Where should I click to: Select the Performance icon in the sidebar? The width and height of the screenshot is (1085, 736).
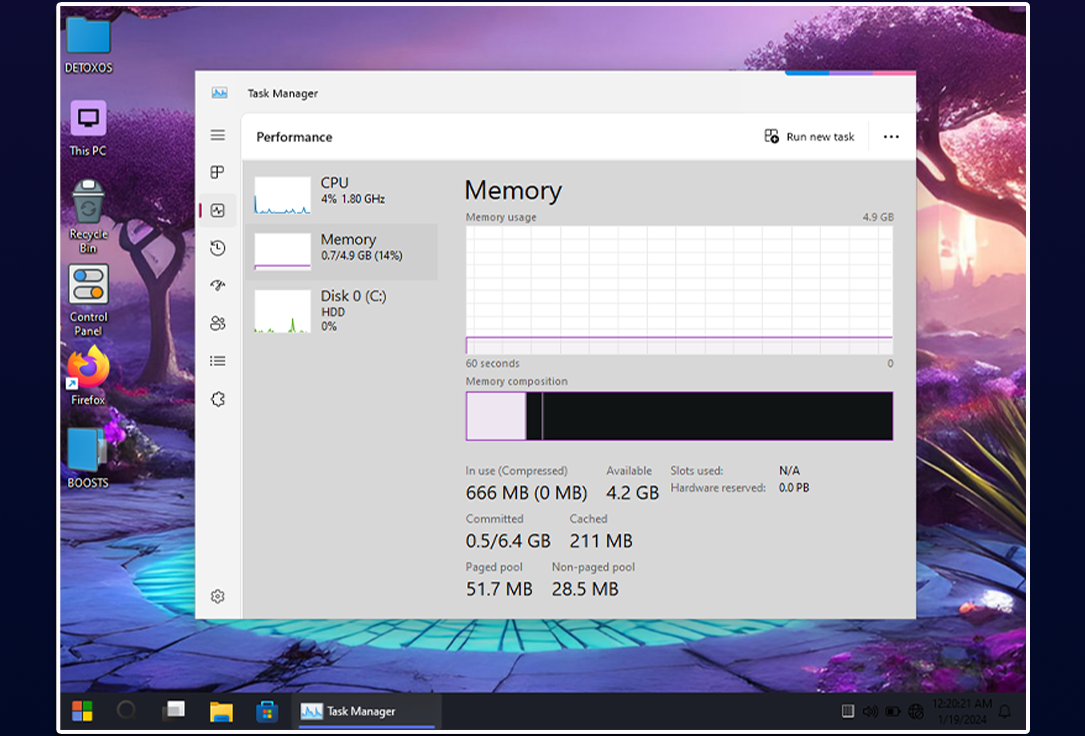click(217, 210)
